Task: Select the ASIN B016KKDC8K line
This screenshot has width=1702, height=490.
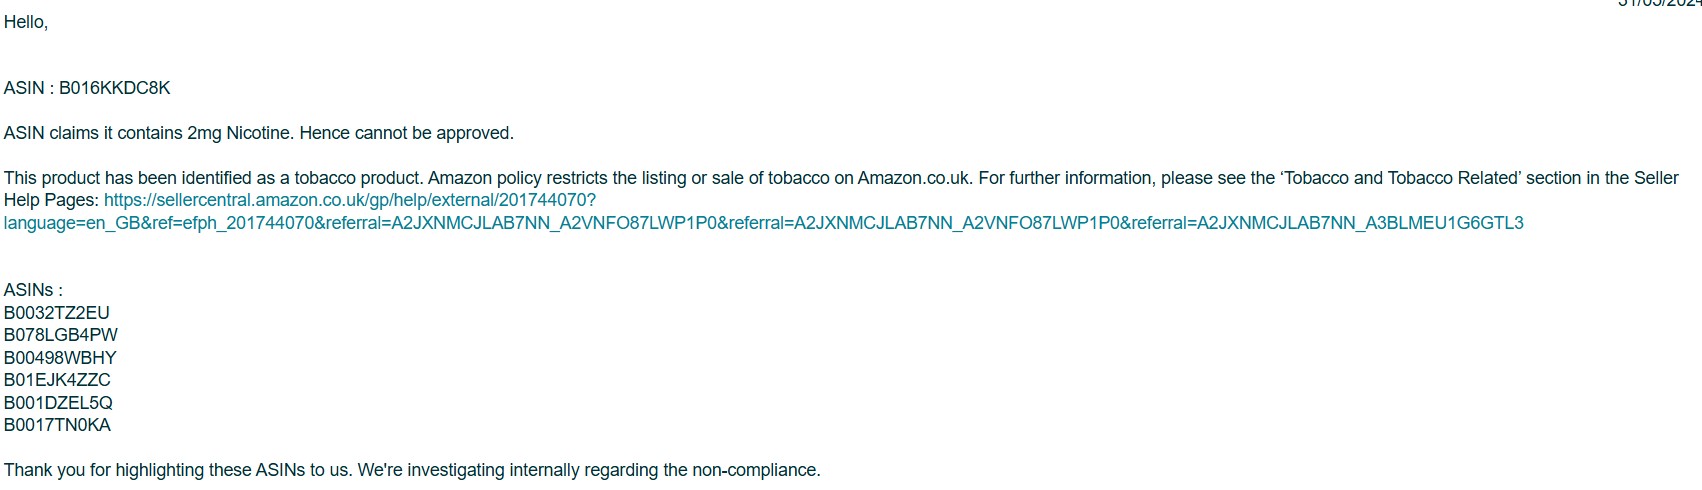Action: tap(87, 88)
